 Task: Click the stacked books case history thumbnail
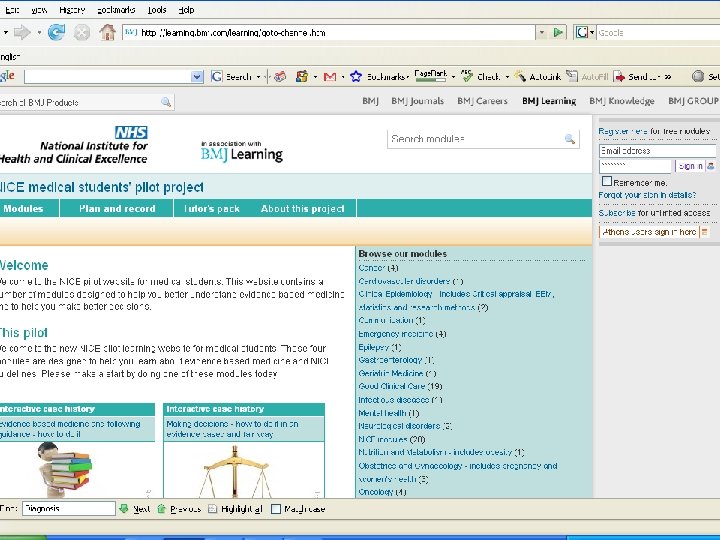(65, 470)
